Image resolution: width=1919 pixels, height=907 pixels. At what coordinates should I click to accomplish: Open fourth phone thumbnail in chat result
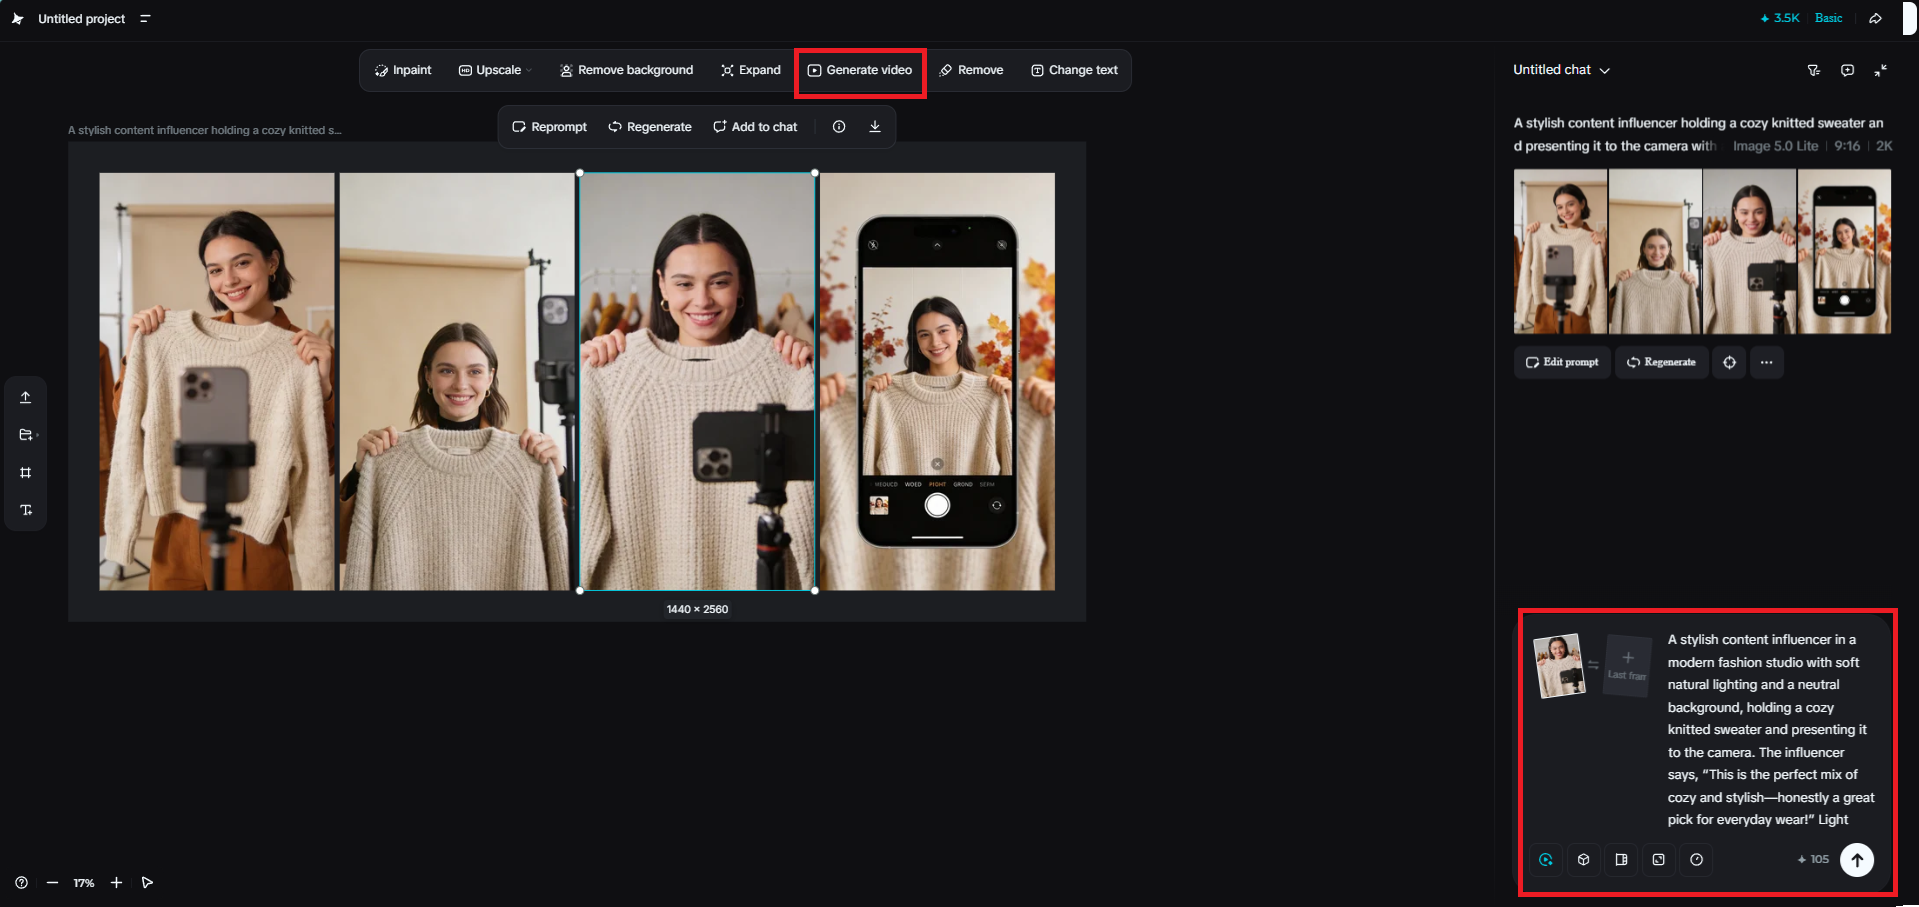tap(1844, 251)
